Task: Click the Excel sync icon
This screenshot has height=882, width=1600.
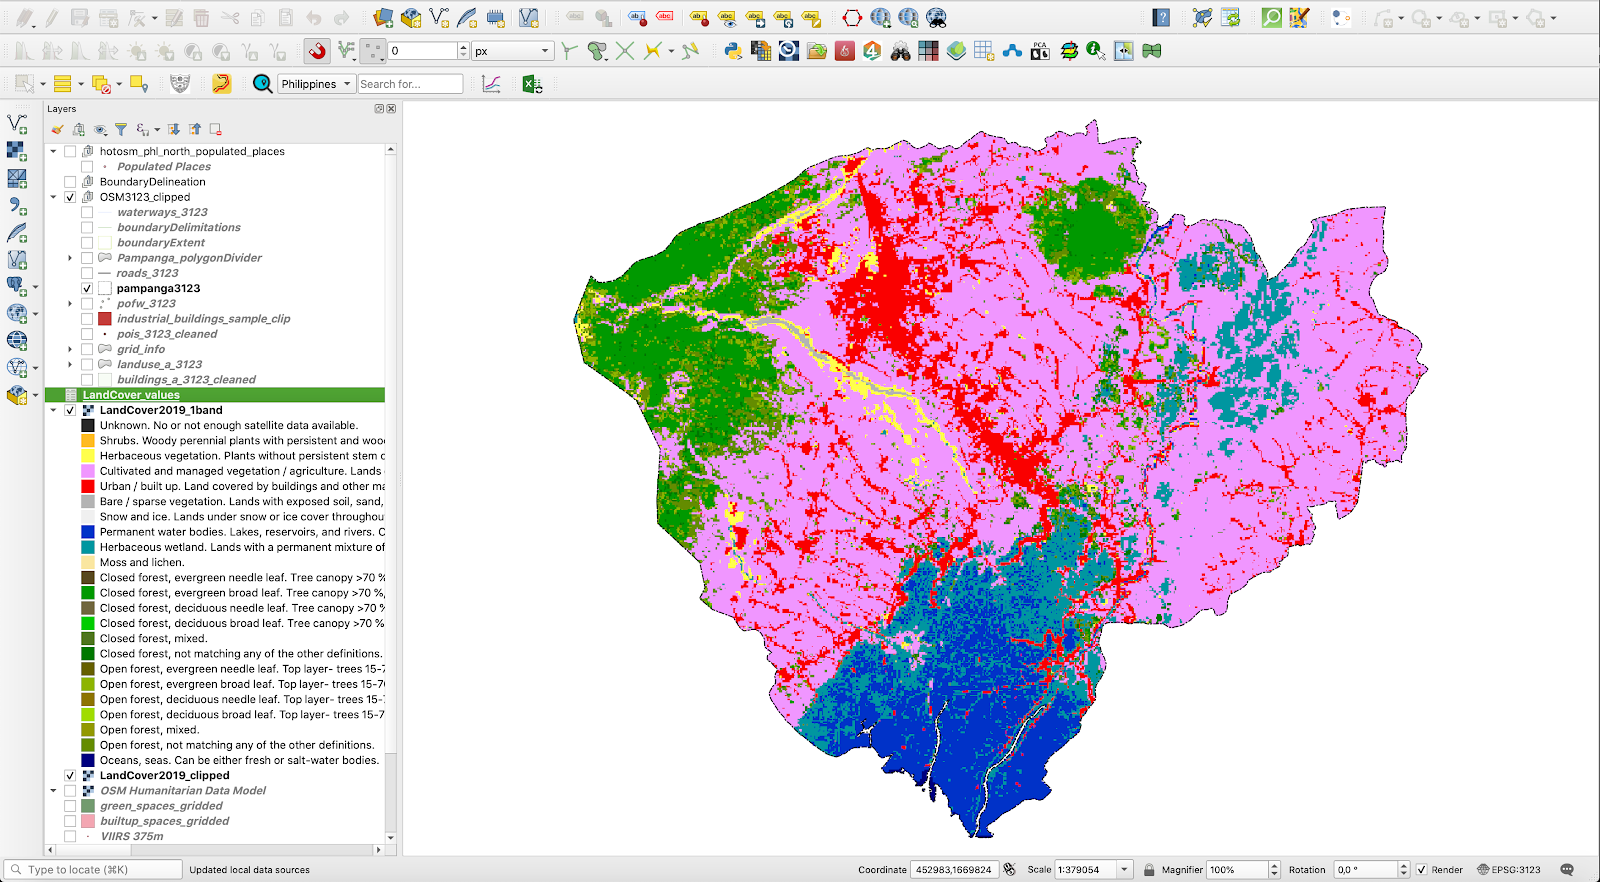Action: point(532,84)
